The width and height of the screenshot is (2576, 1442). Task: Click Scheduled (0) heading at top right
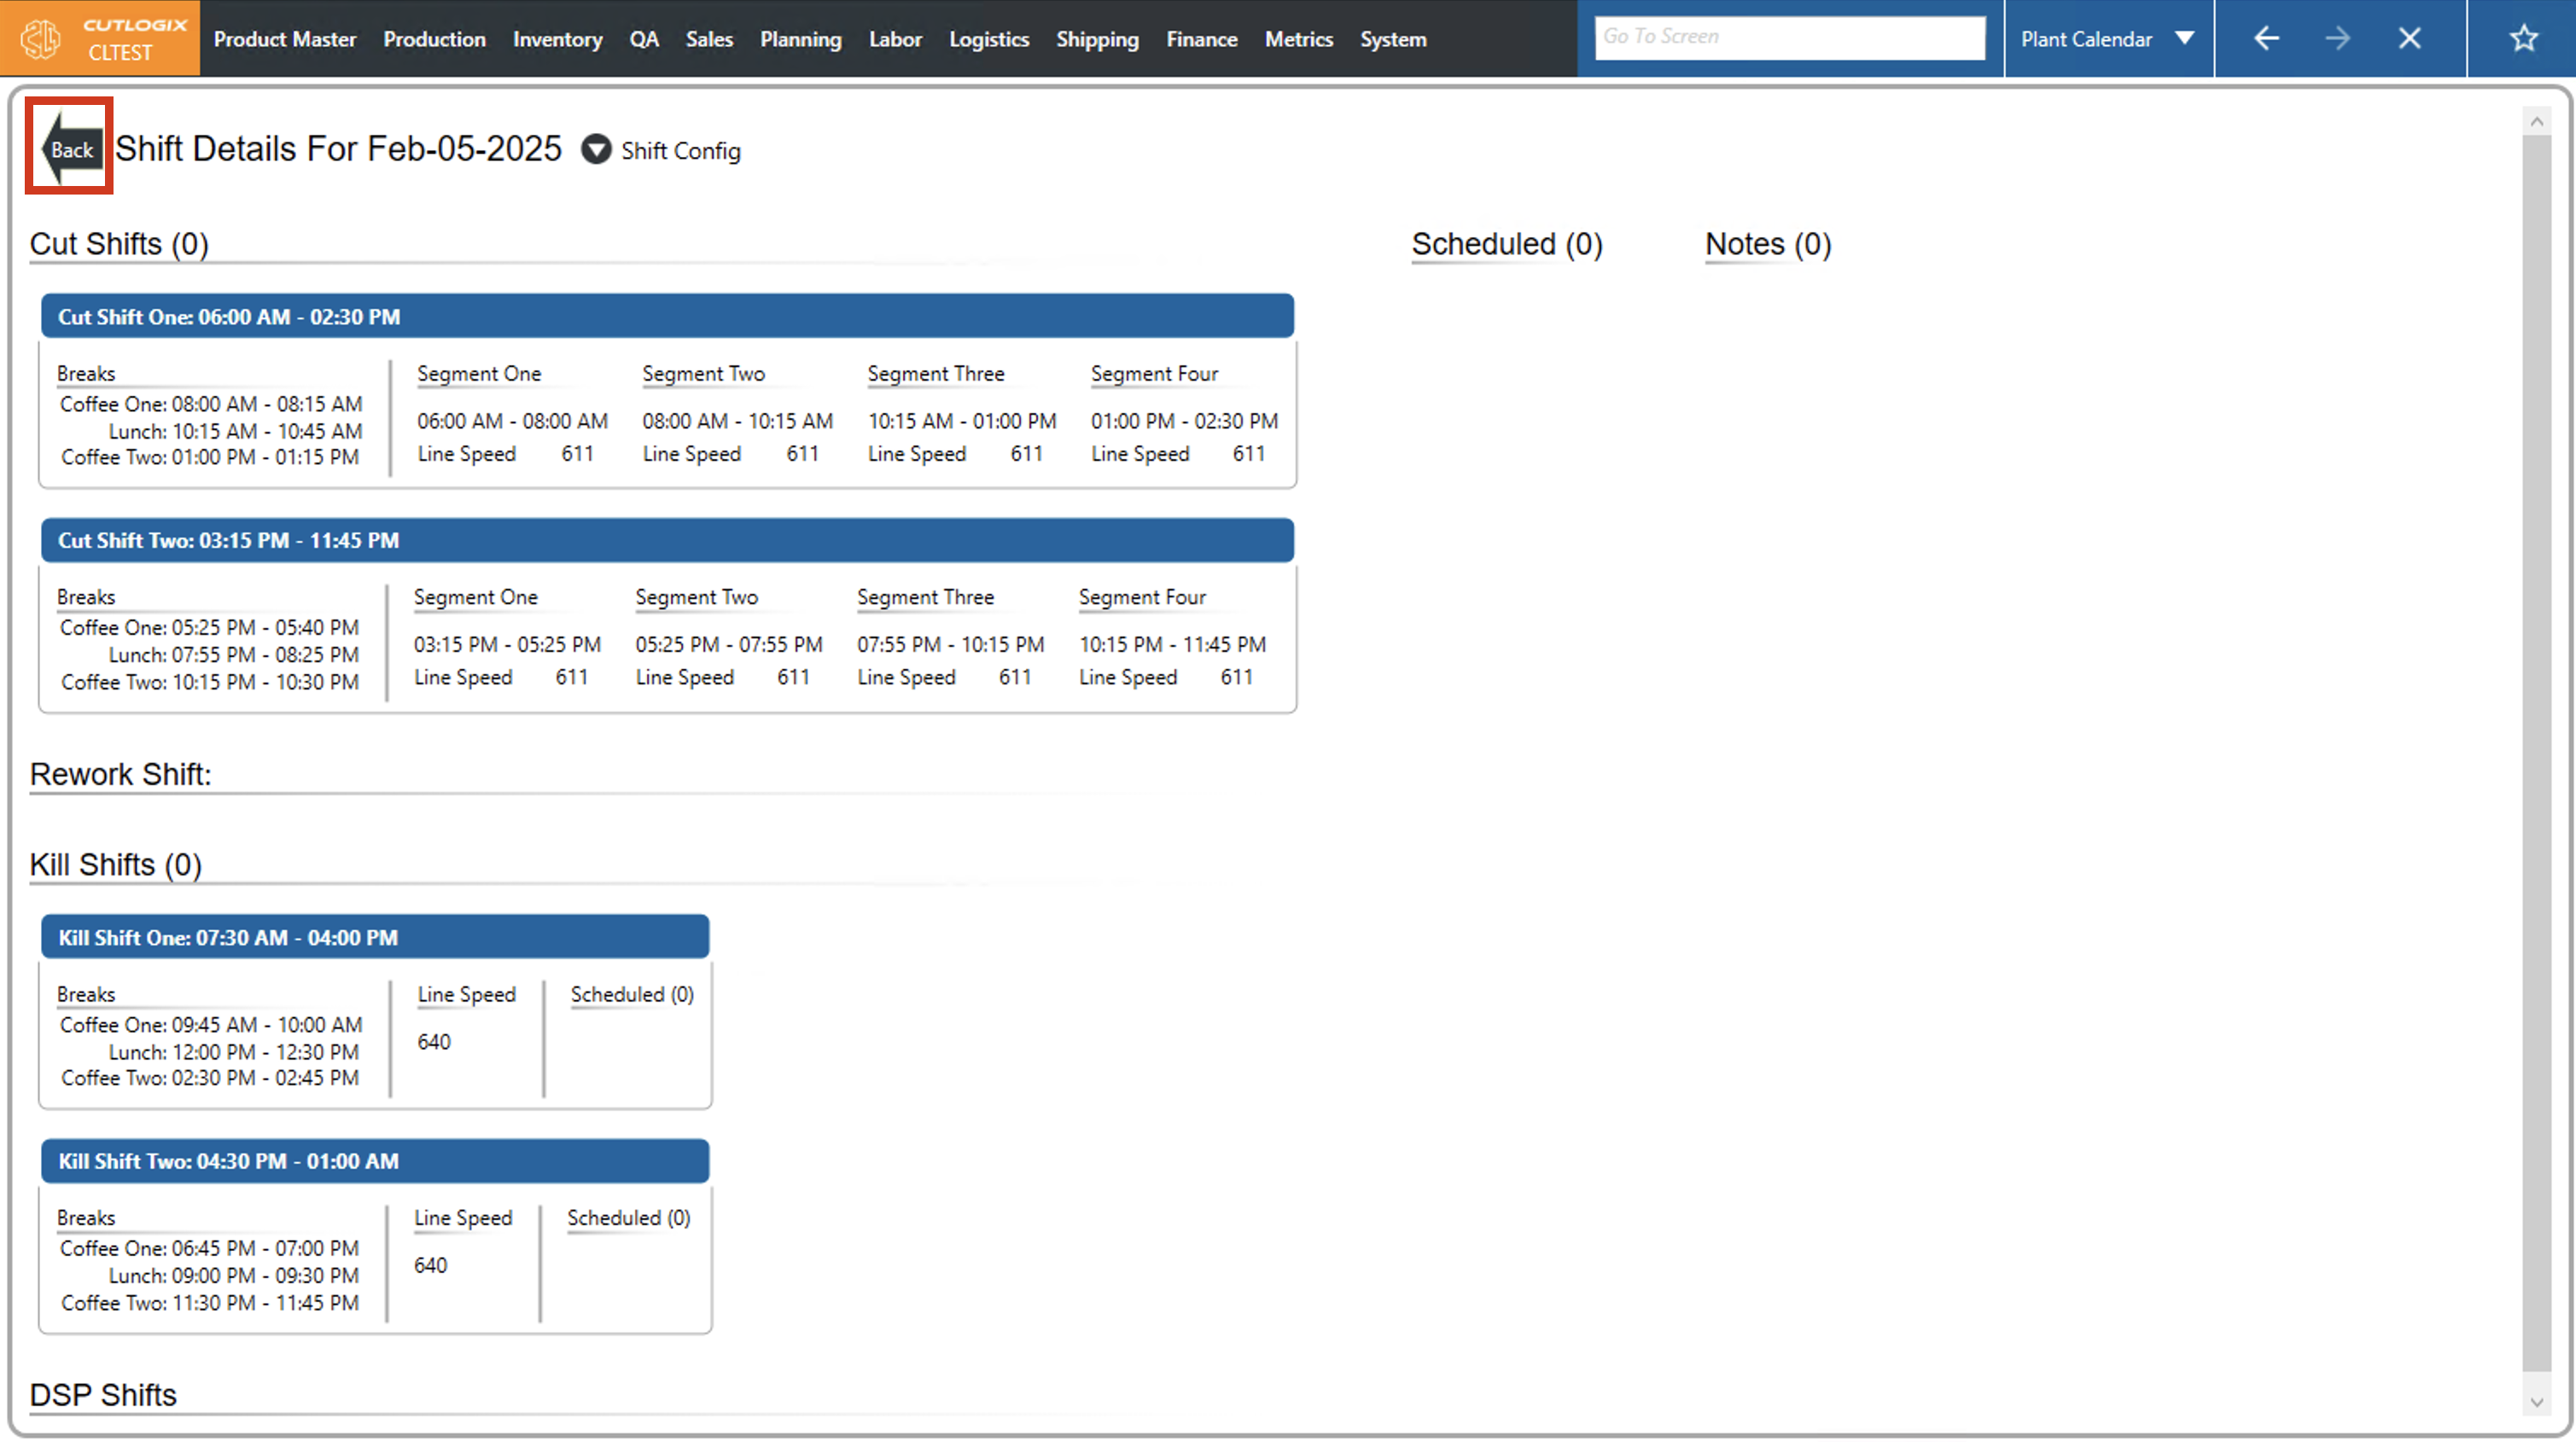(x=1506, y=244)
